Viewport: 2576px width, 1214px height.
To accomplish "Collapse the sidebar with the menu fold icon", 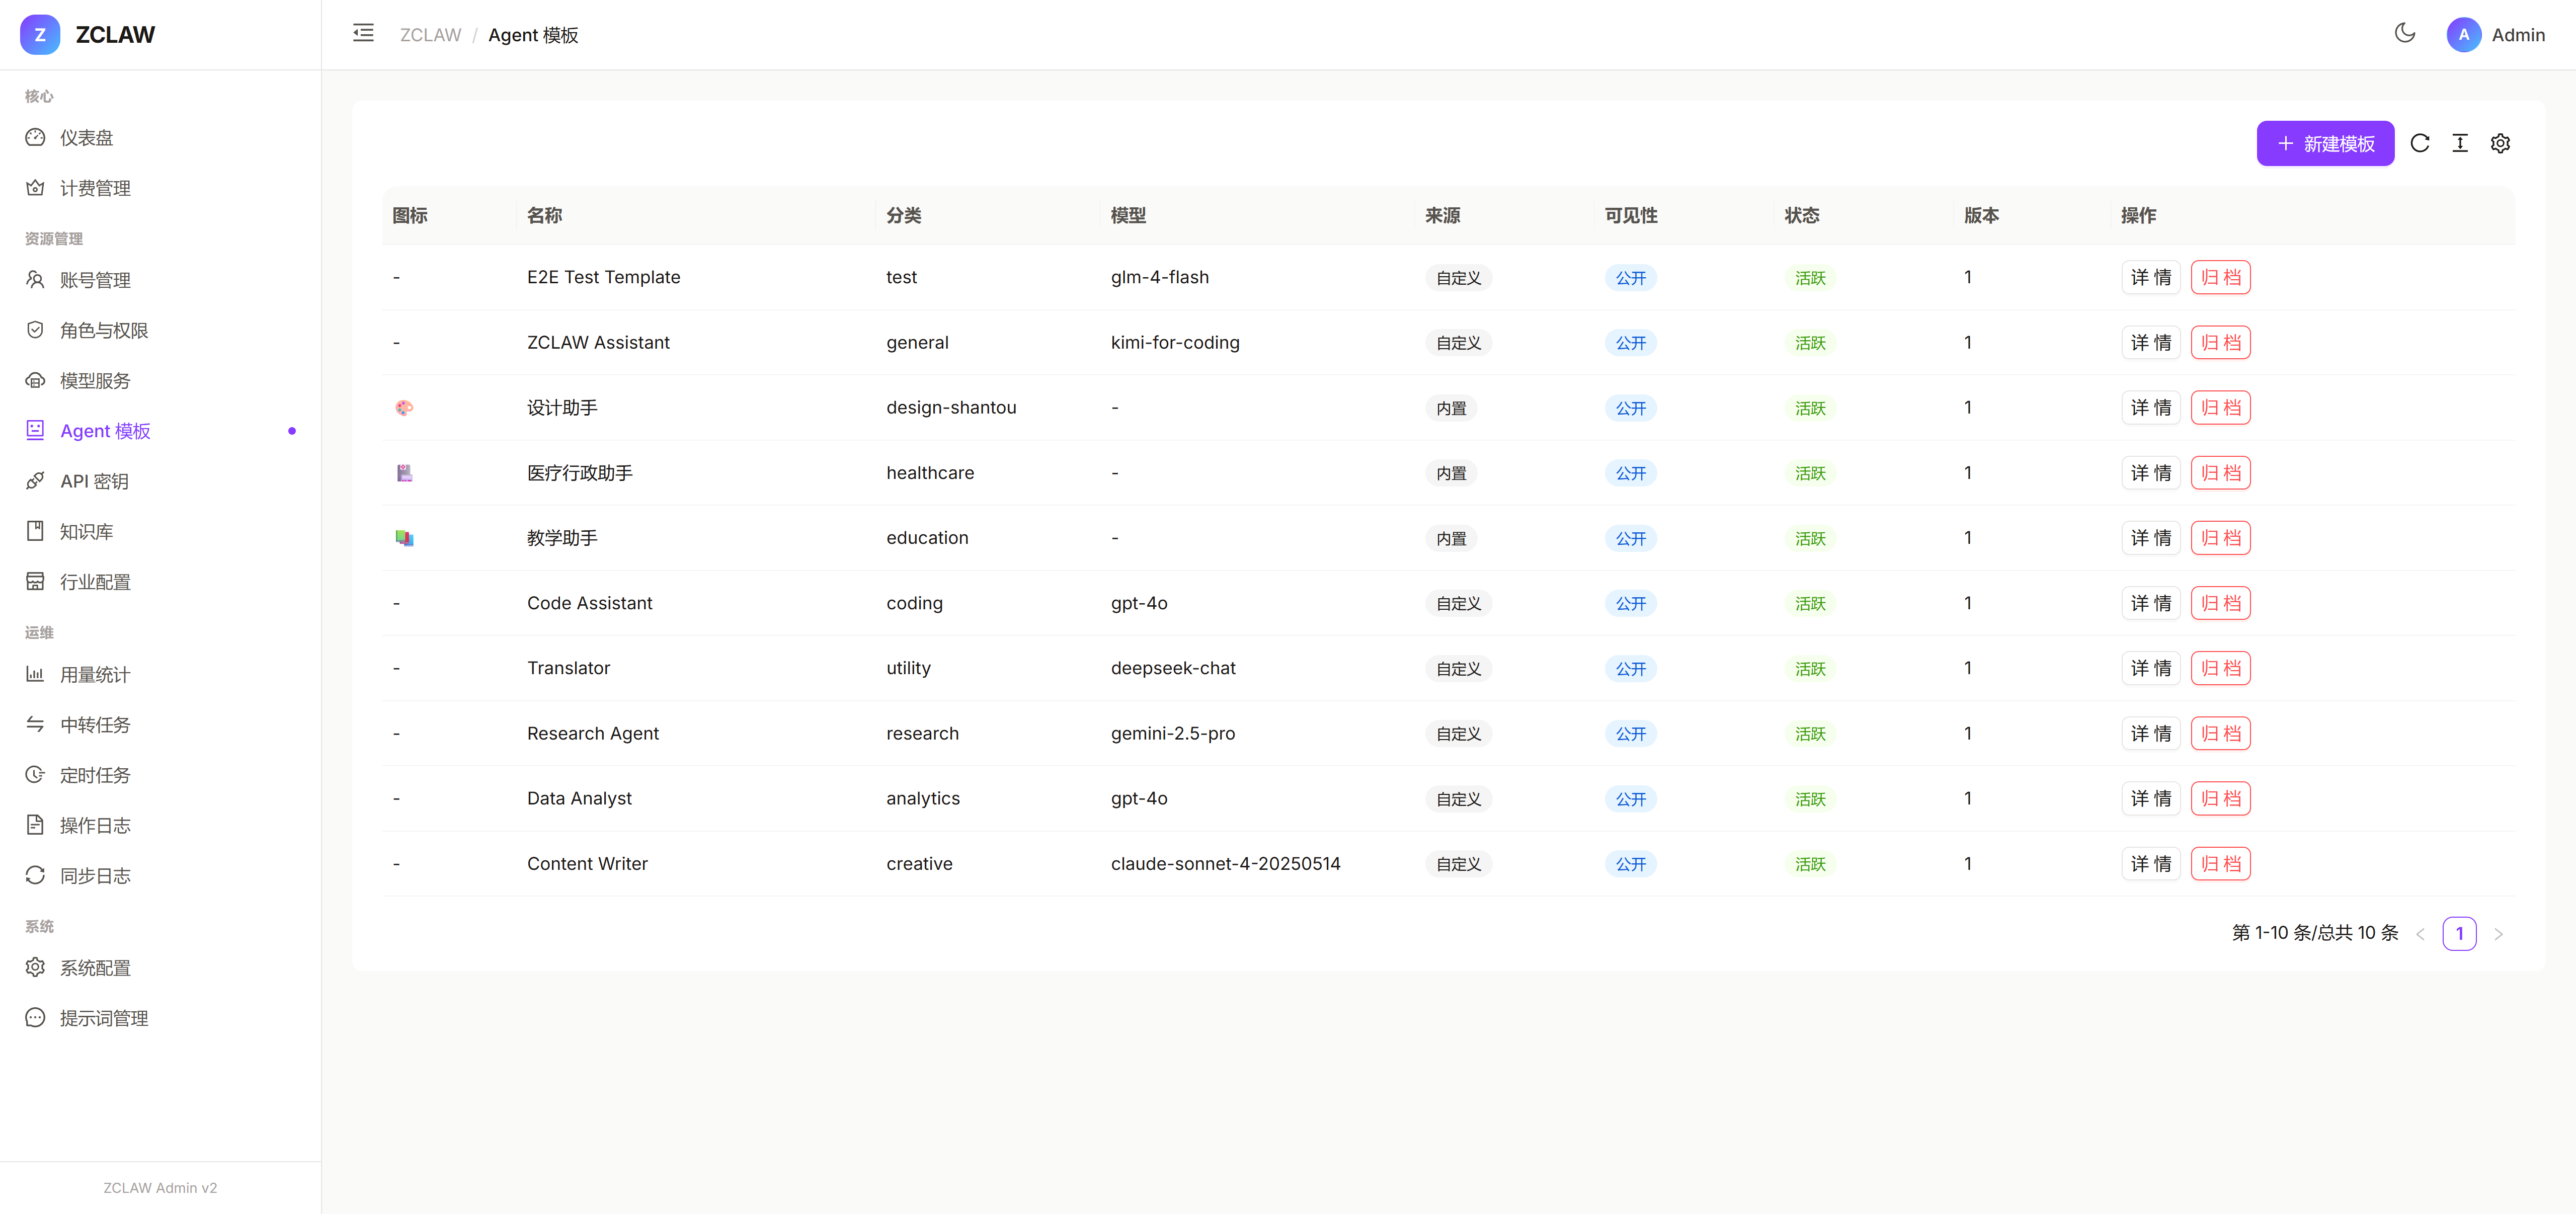I will 363,34.
